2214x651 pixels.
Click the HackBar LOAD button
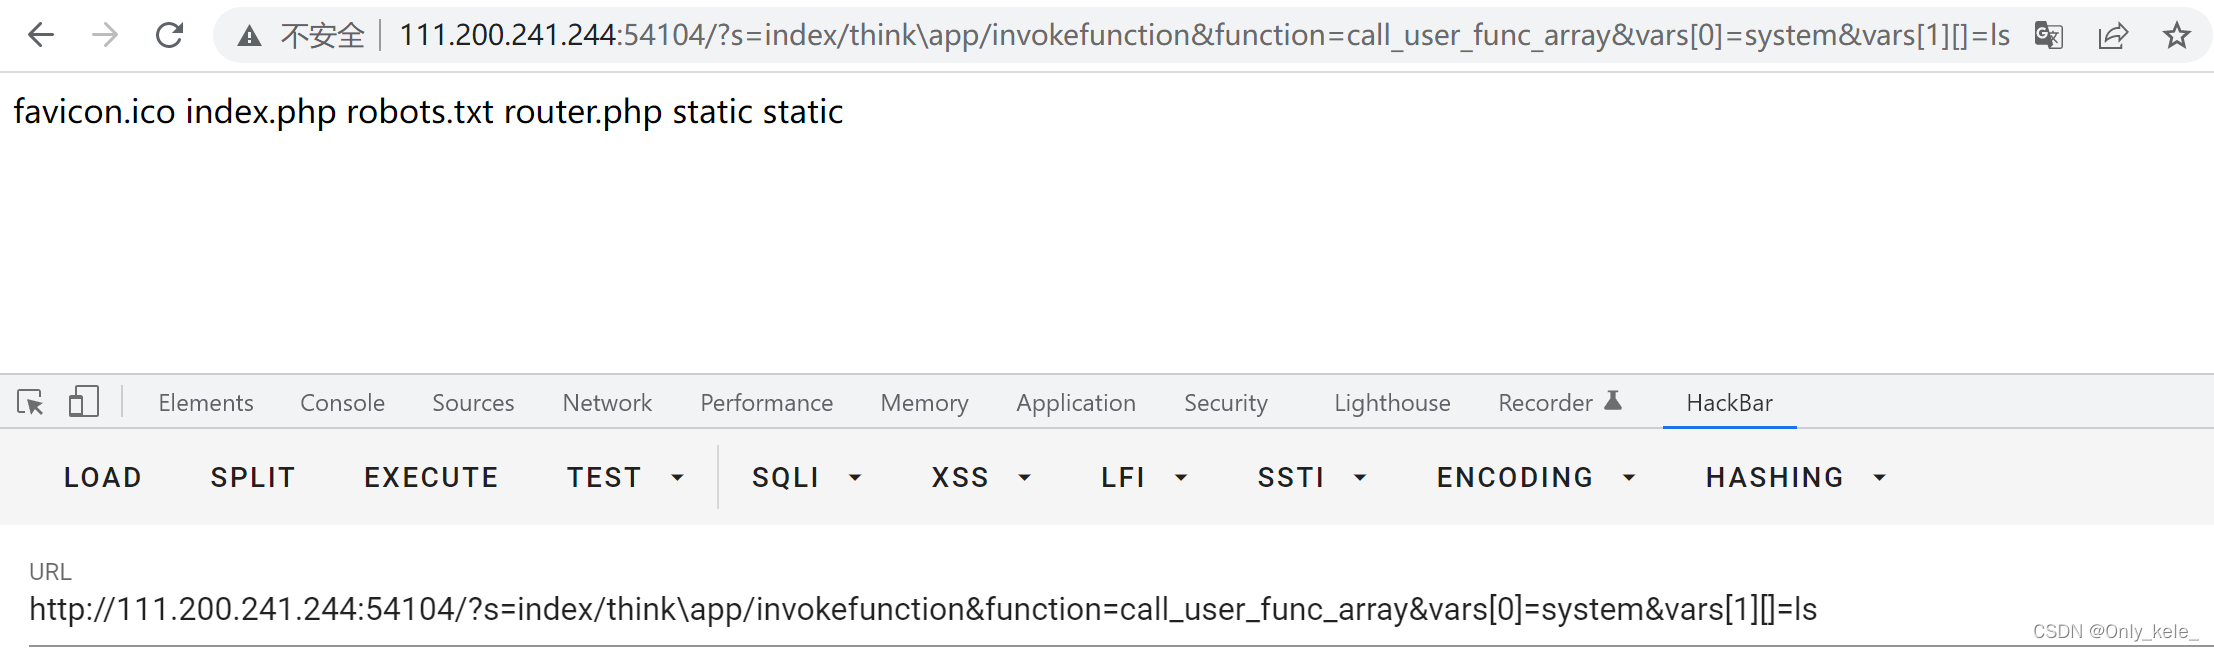tap(102, 478)
